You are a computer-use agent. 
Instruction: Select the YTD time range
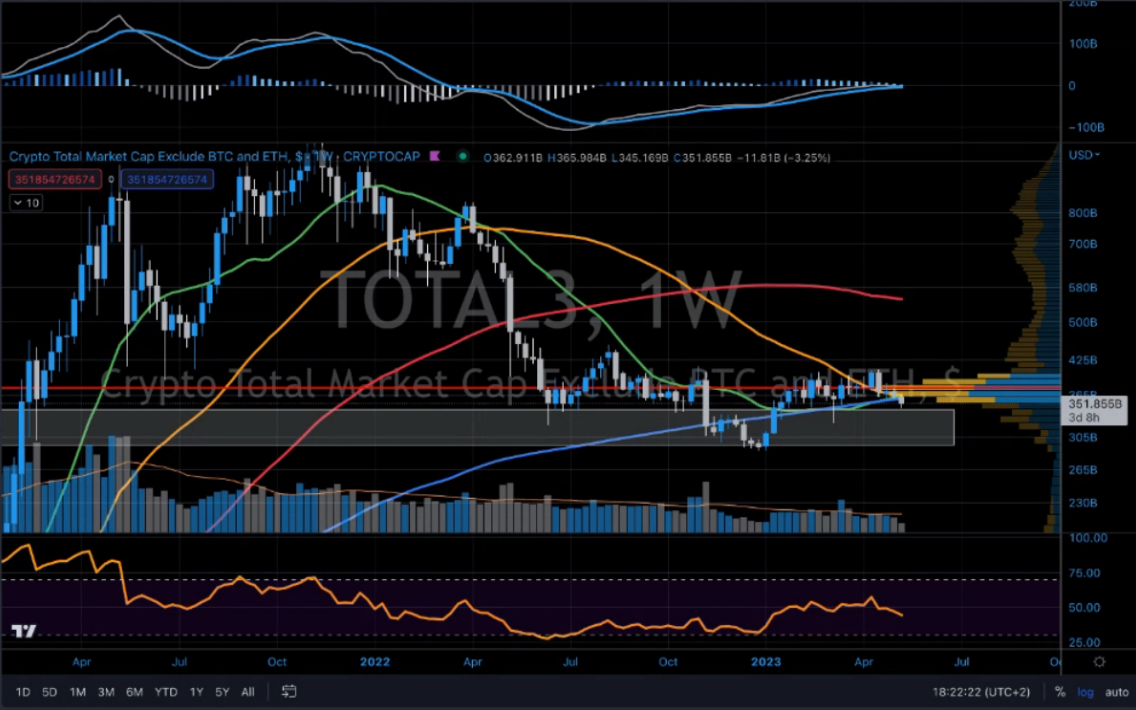[166, 692]
